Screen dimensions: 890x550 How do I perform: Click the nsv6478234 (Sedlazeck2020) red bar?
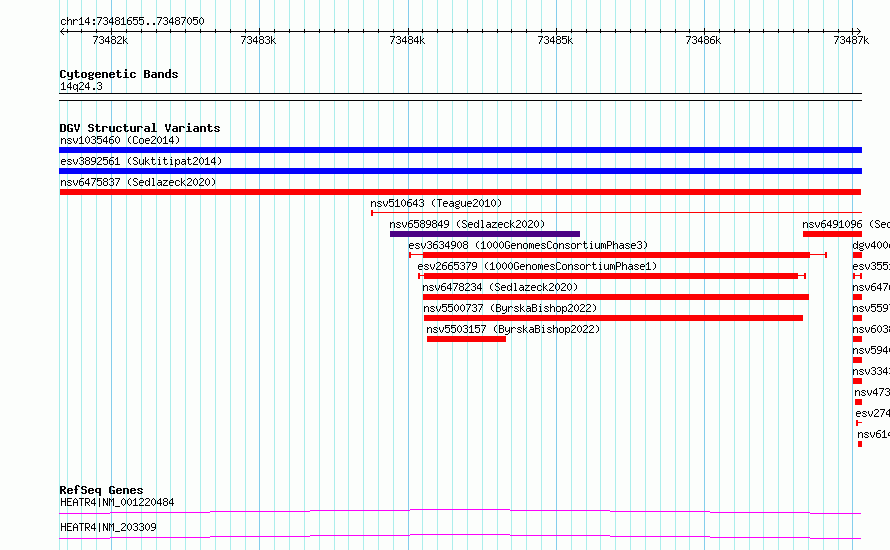[616, 297]
